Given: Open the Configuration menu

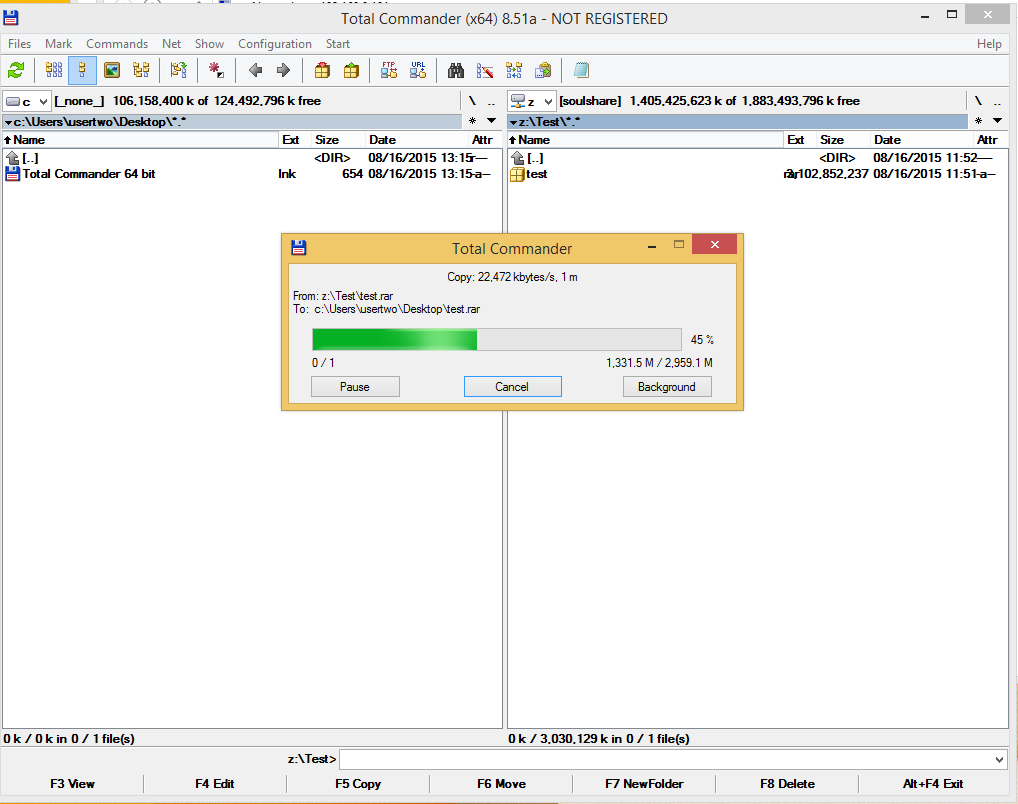Looking at the screenshot, I should tap(275, 44).
